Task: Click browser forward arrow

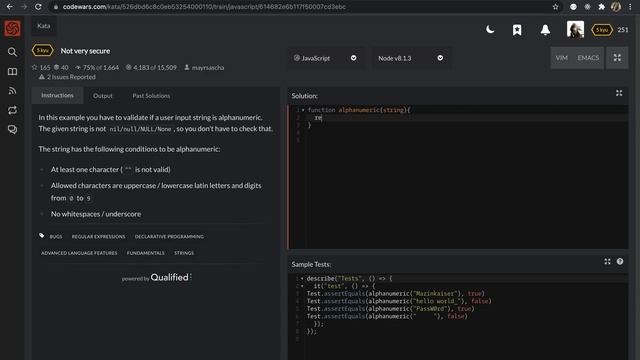Action: [24, 7]
